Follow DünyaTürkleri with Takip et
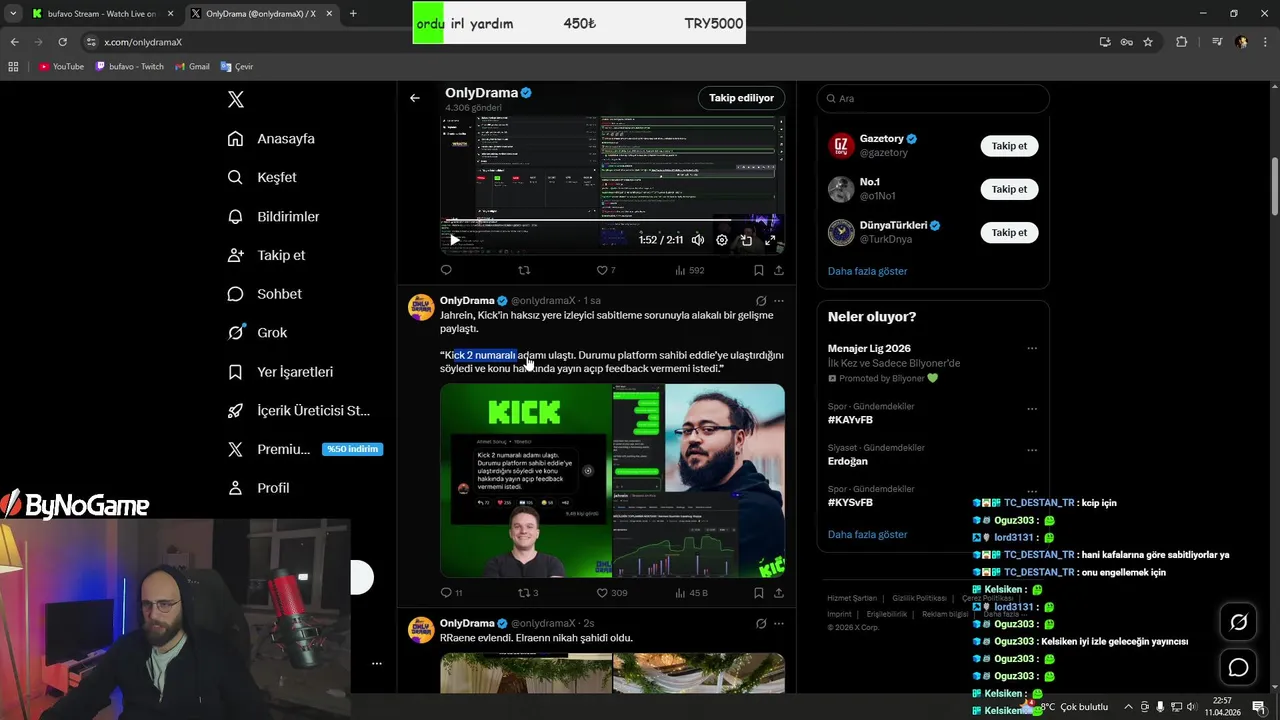Screen dimensions: 1280x720 click(1009, 232)
